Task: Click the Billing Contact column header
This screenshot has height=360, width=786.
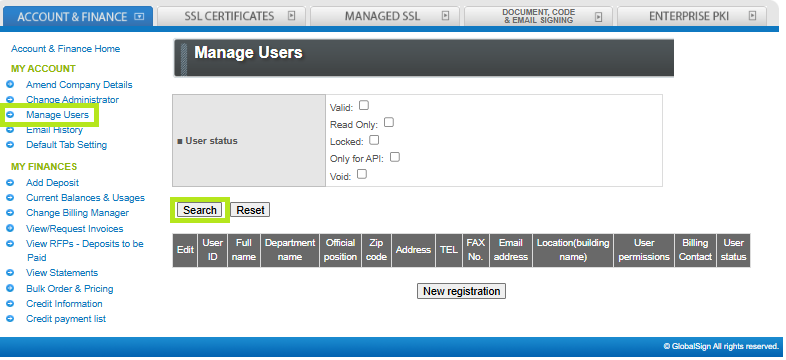Action: 695,250
